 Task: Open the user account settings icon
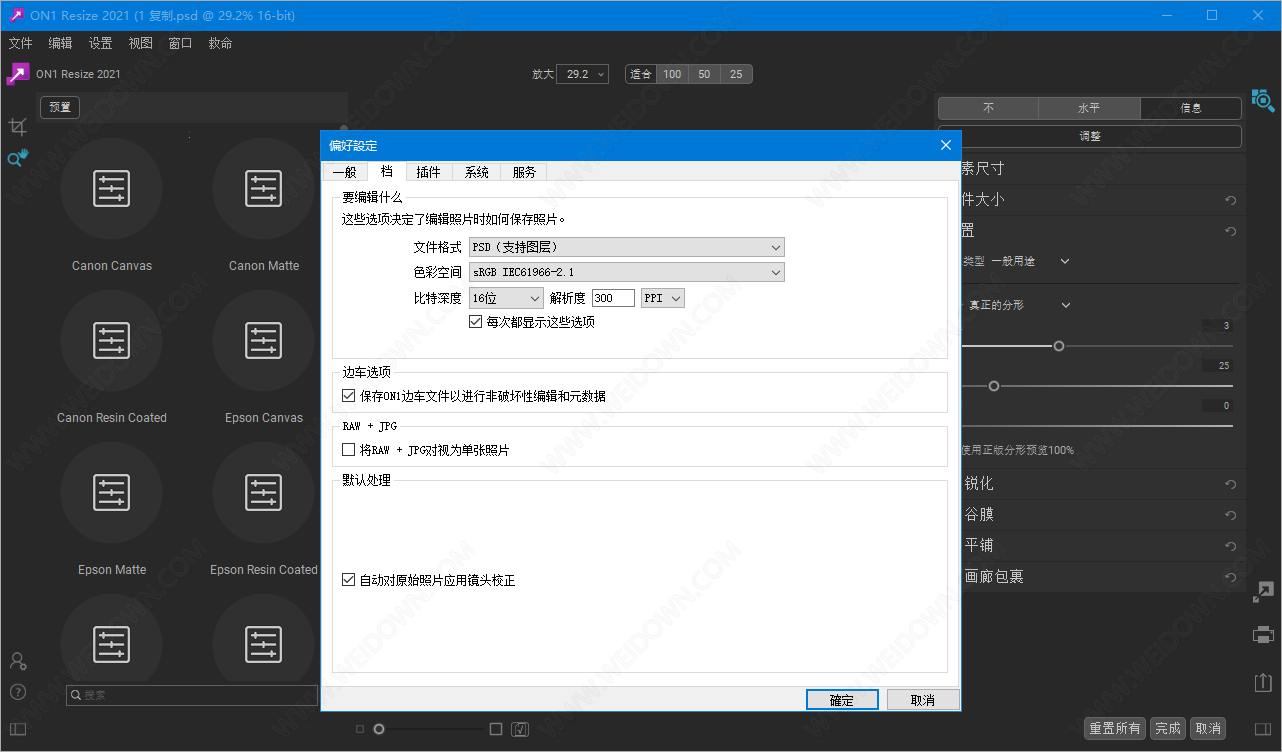click(x=17, y=661)
